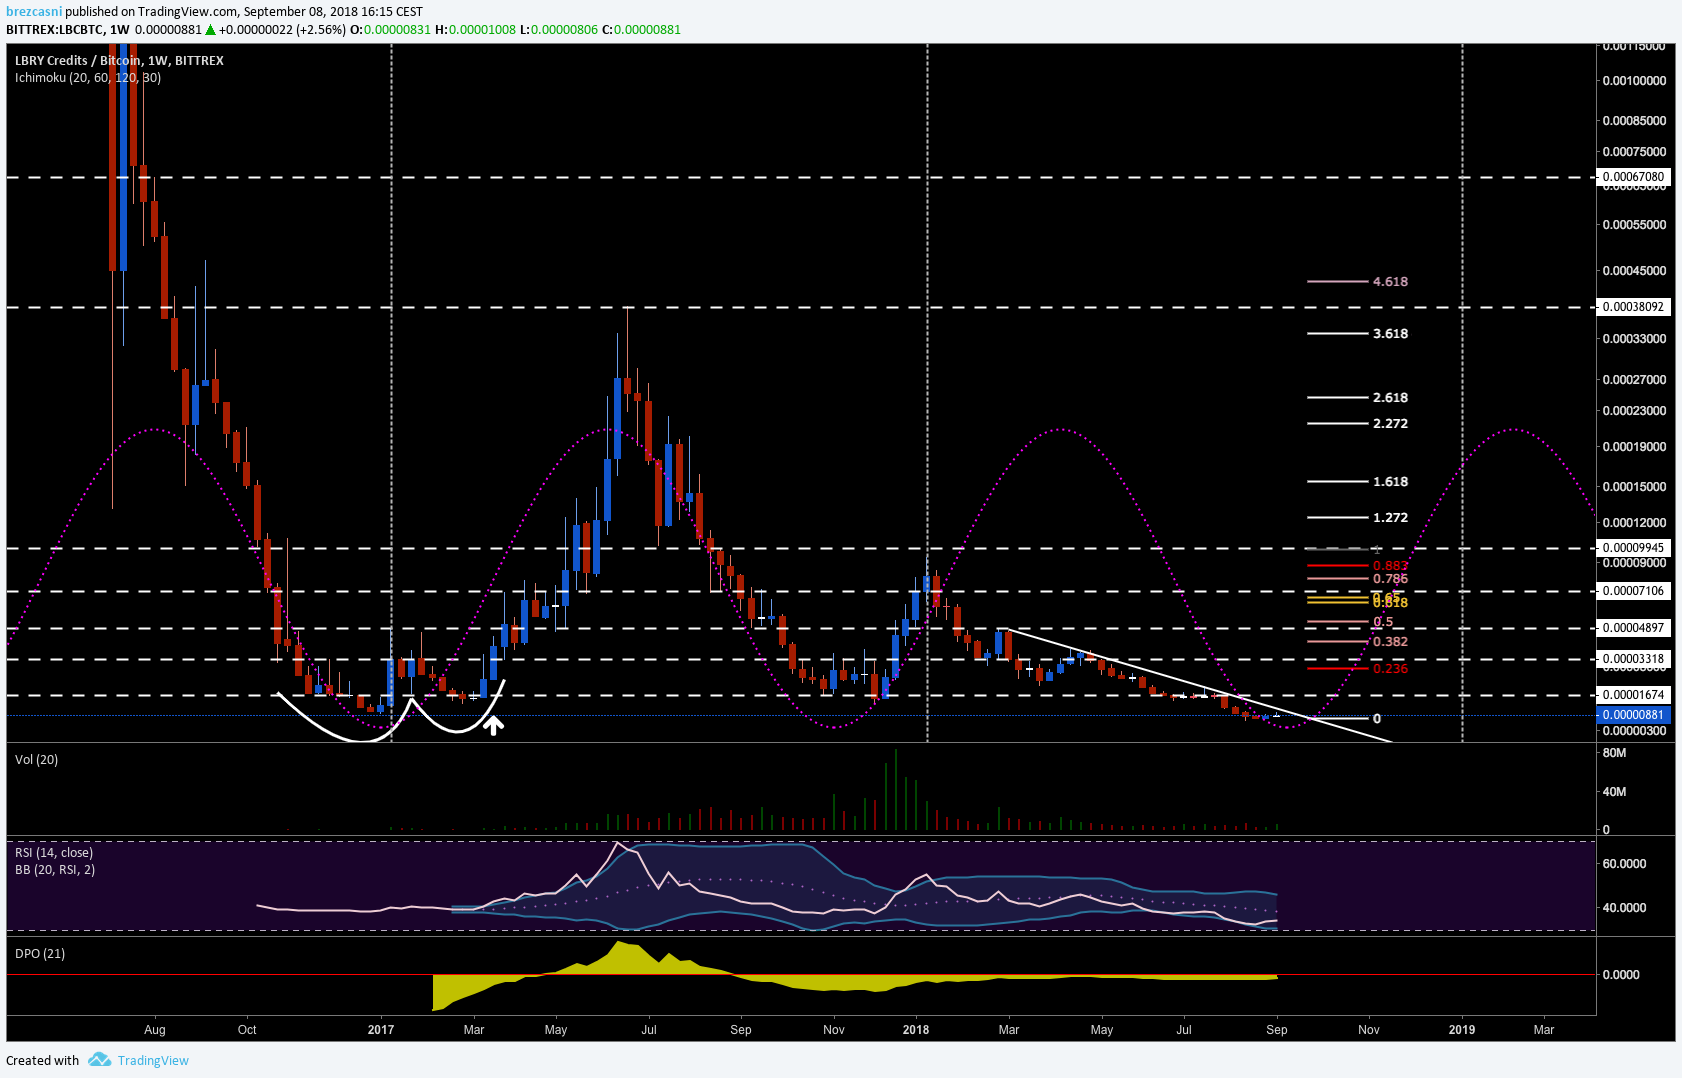Image resolution: width=1682 pixels, height=1078 pixels.
Task: Select the white up-arrow drawing on the chart
Action: point(493,725)
